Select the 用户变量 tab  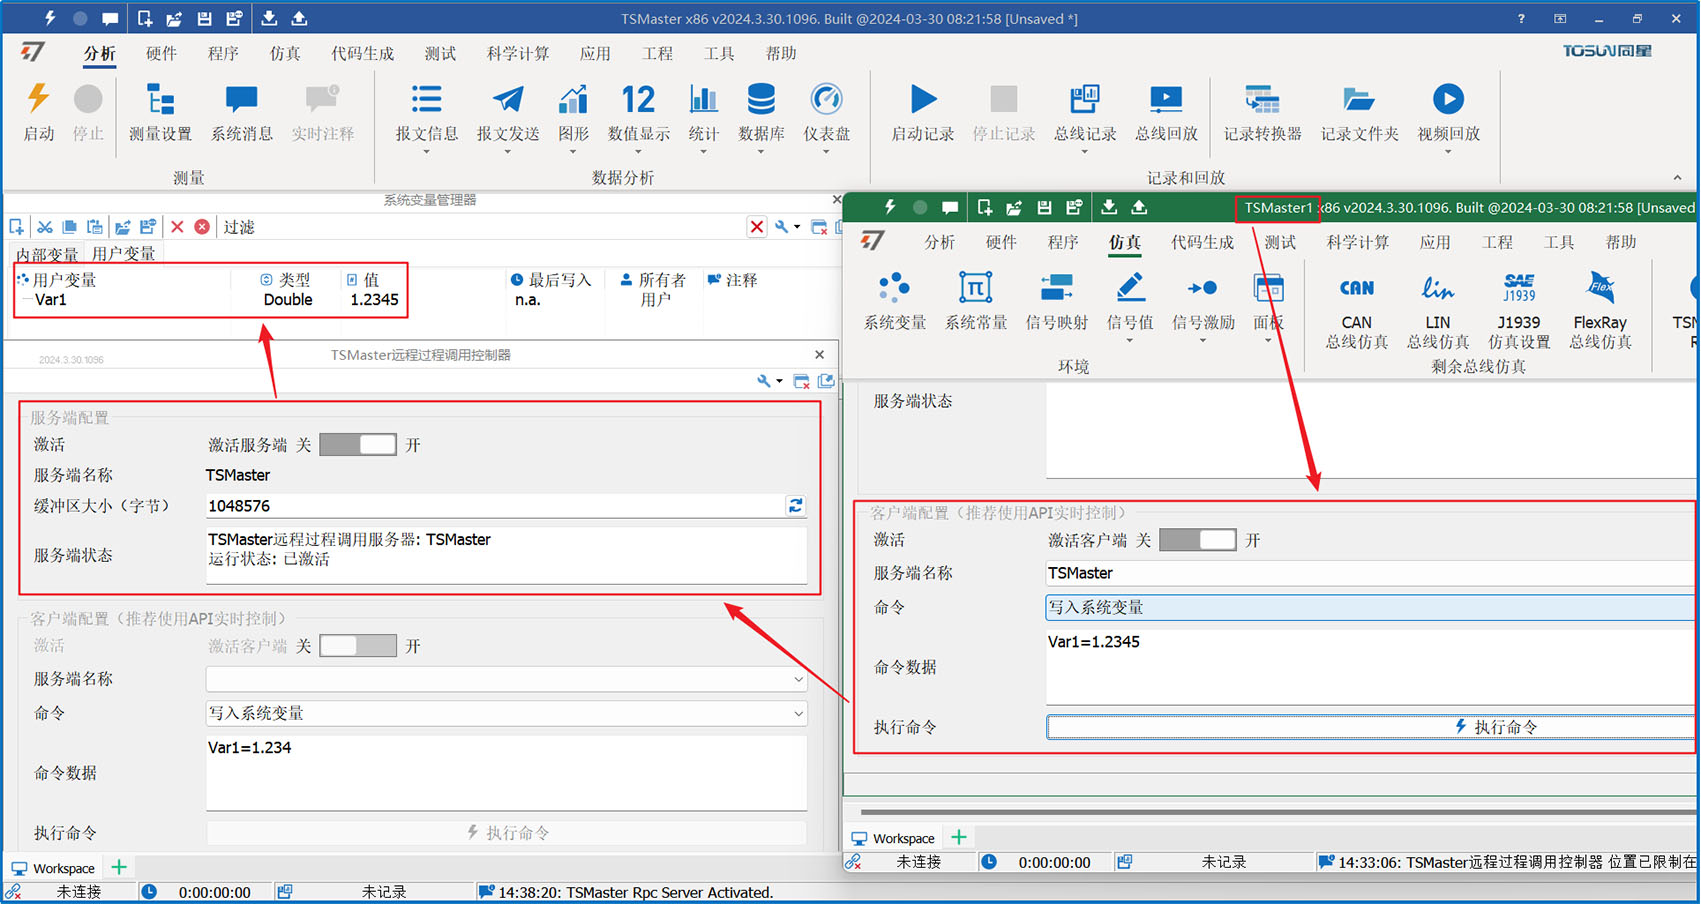pyautogui.click(x=124, y=254)
